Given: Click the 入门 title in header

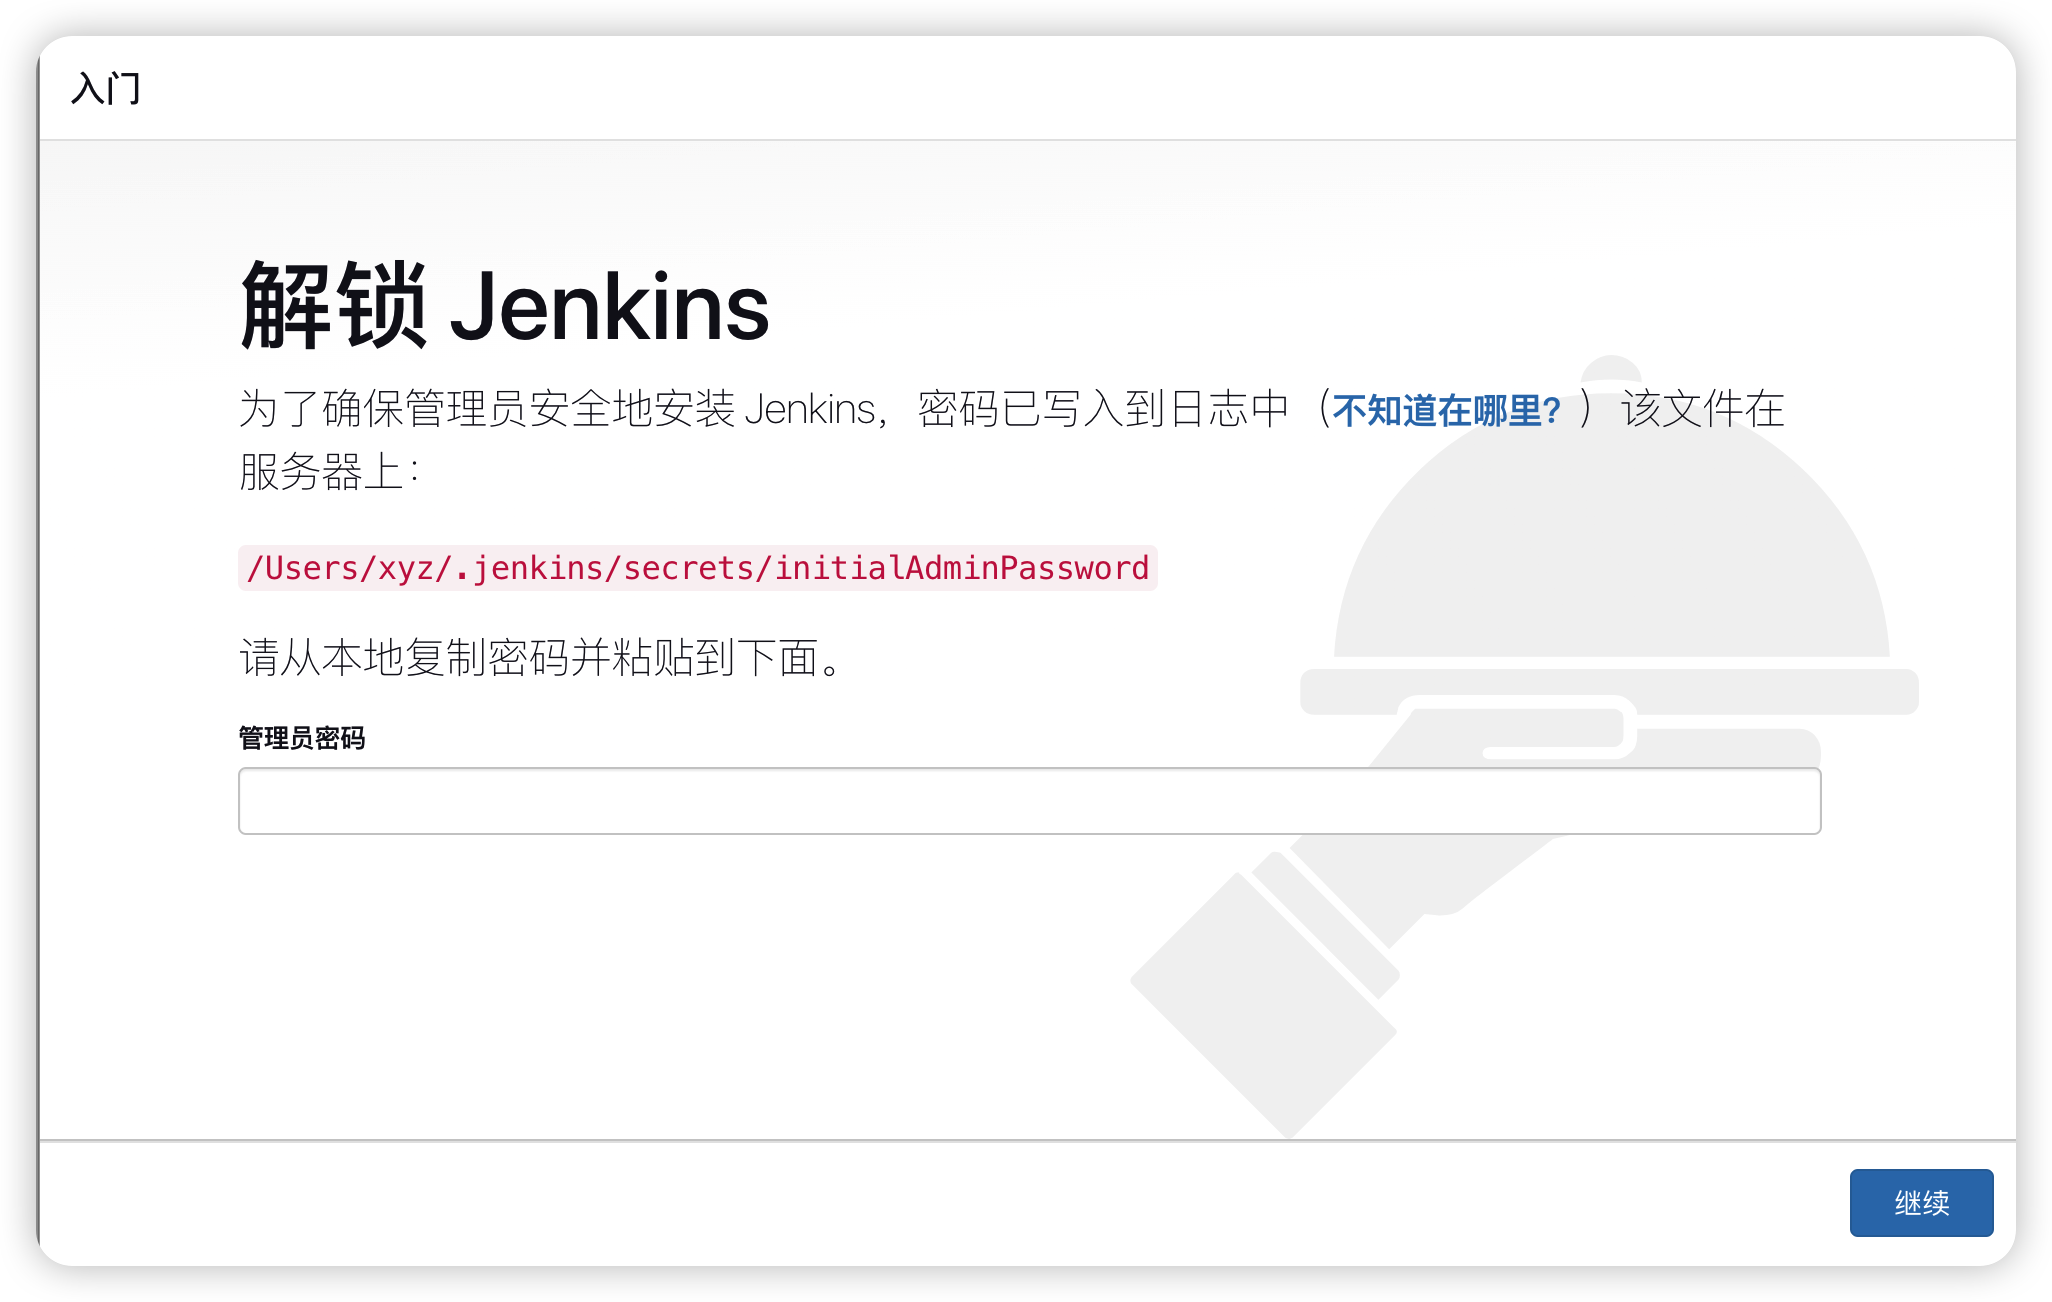Looking at the screenshot, I should [106, 88].
